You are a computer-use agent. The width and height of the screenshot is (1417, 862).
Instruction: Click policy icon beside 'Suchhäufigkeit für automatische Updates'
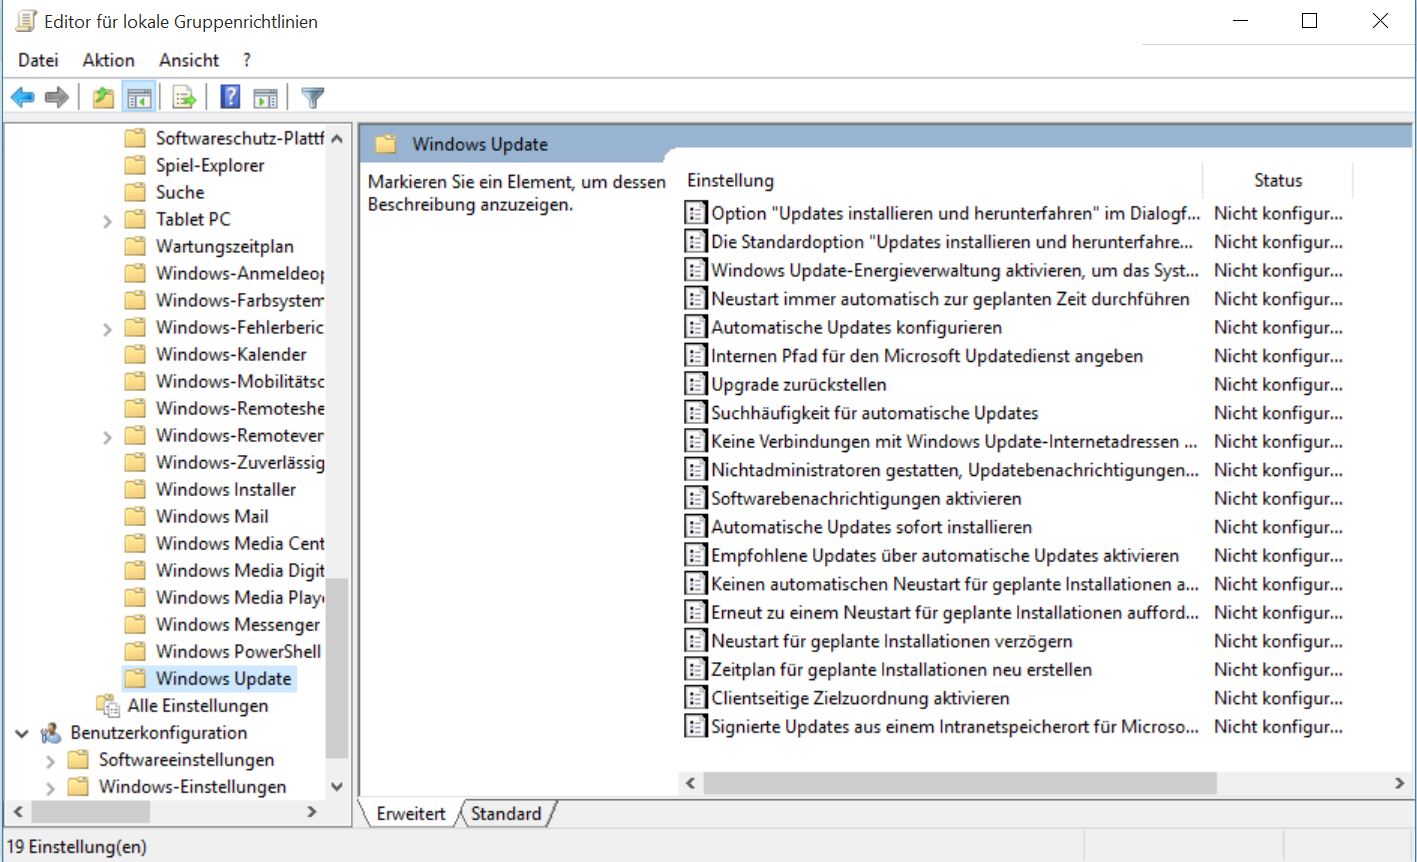click(695, 413)
